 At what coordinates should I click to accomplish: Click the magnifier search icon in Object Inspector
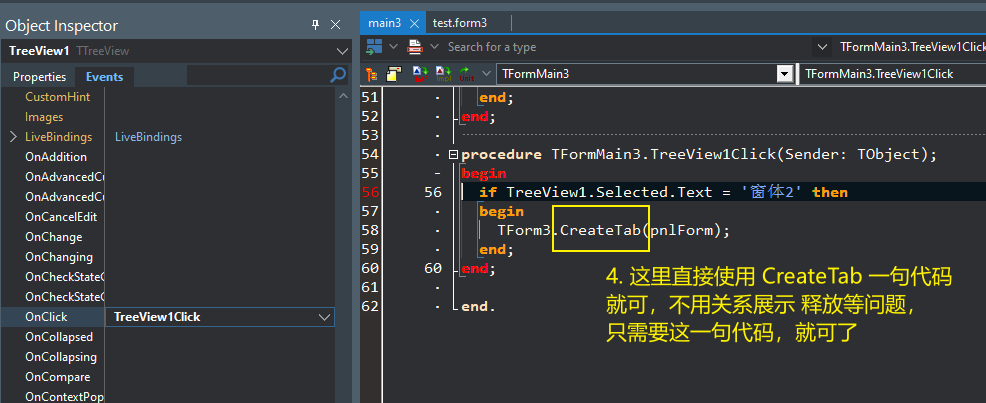pyautogui.click(x=338, y=75)
